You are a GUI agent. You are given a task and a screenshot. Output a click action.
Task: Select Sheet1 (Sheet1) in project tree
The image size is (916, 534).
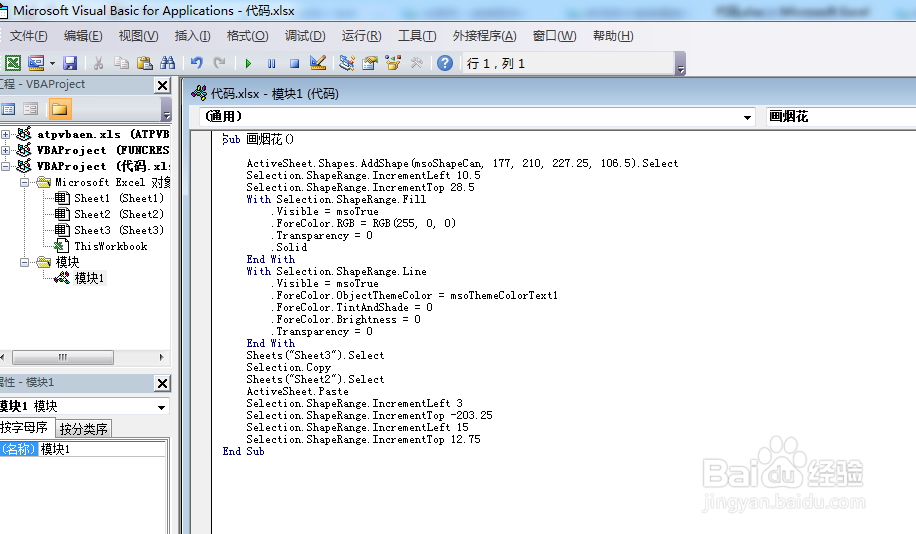[119, 198]
